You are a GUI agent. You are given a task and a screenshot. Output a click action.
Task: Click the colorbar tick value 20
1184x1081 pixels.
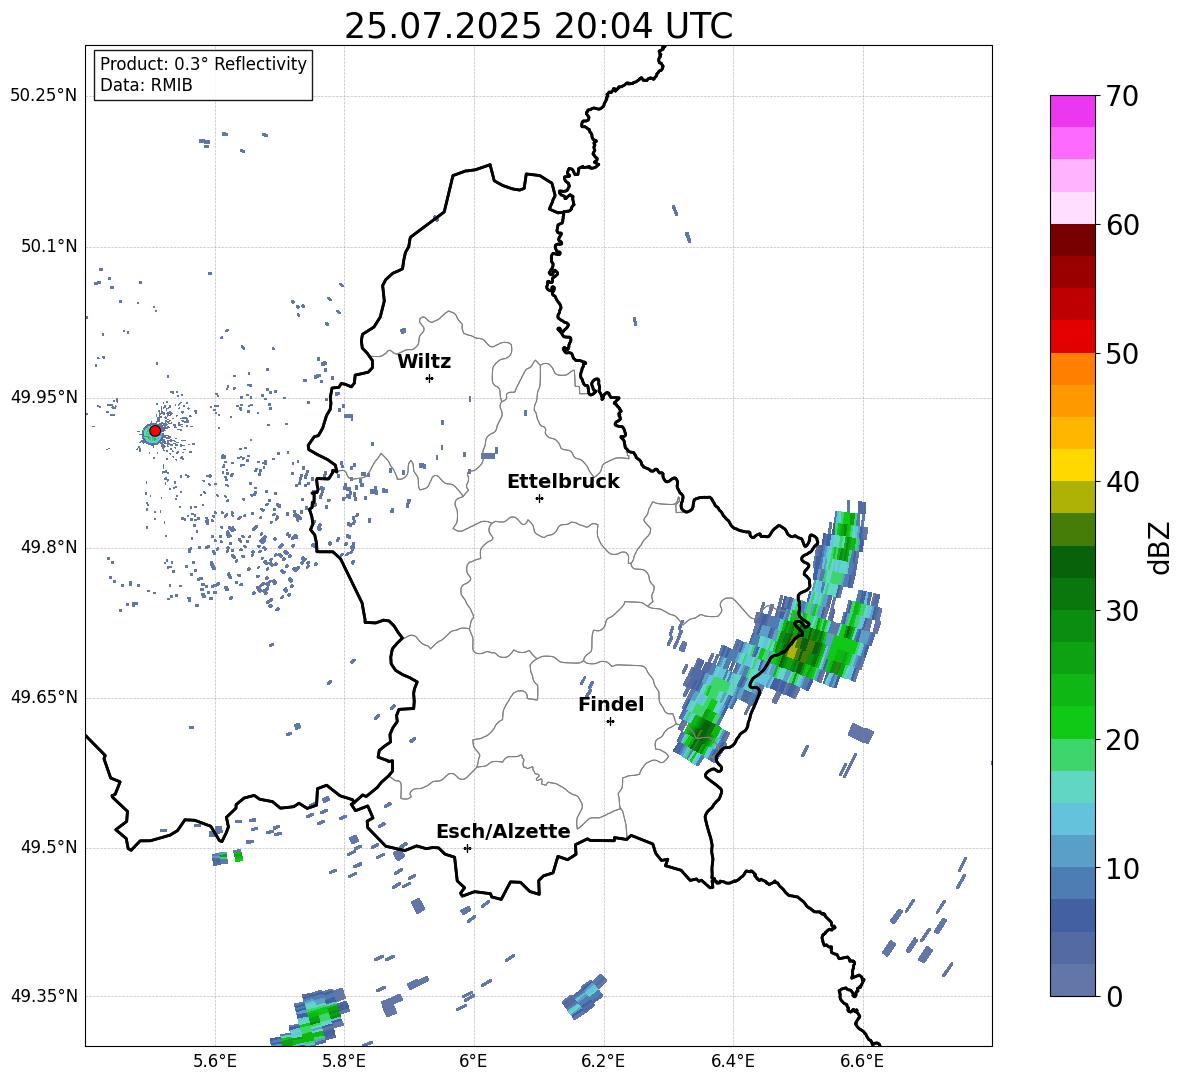[x=1123, y=740]
